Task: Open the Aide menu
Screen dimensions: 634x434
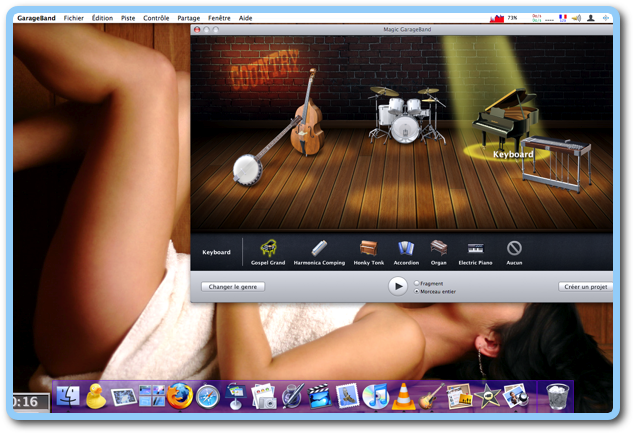Action: click(245, 18)
